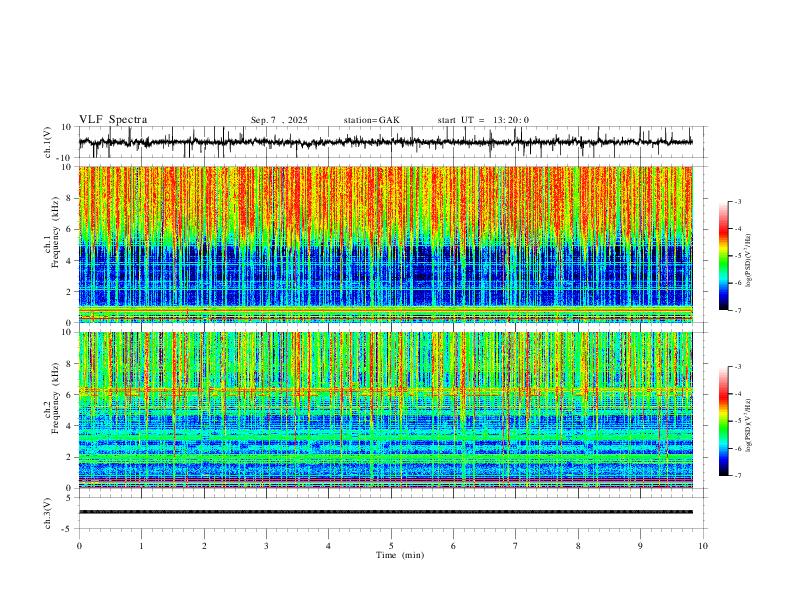Click the "6" kHz tick on ch.2 spectrogram
The width and height of the screenshot is (792, 612).
[x=69, y=395]
